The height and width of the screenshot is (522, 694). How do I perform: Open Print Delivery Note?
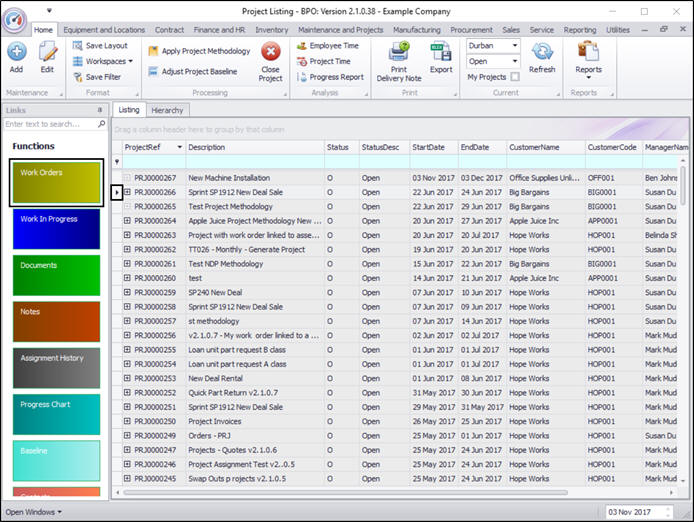pos(398,52)
